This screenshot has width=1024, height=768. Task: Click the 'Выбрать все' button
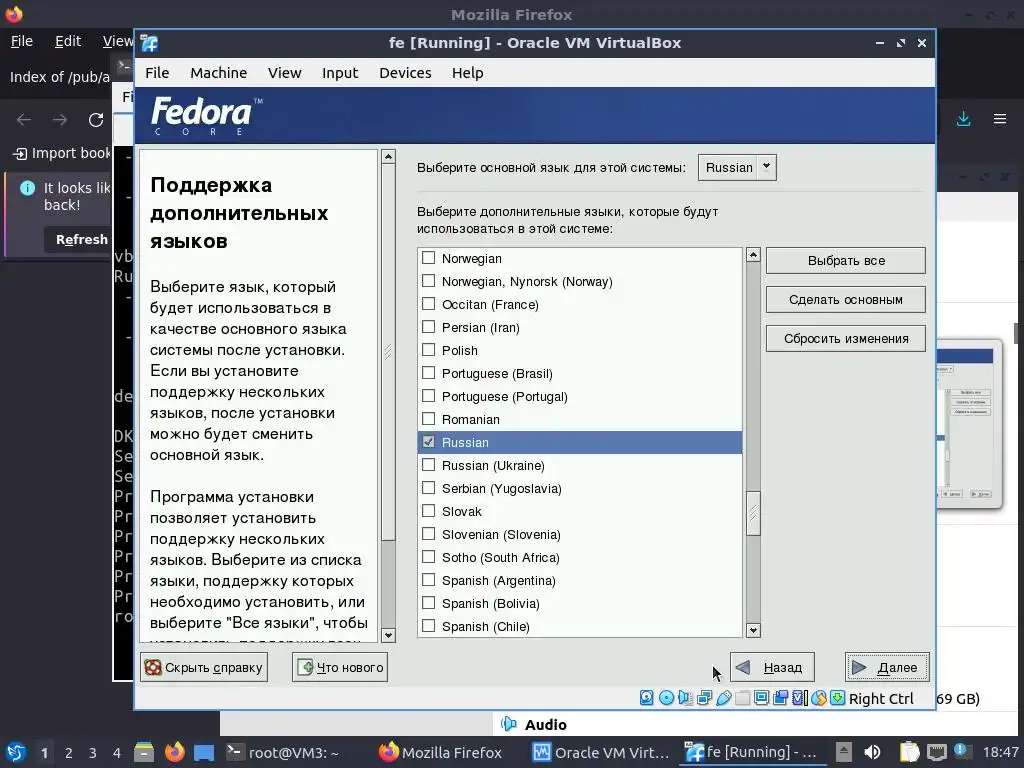846,261
